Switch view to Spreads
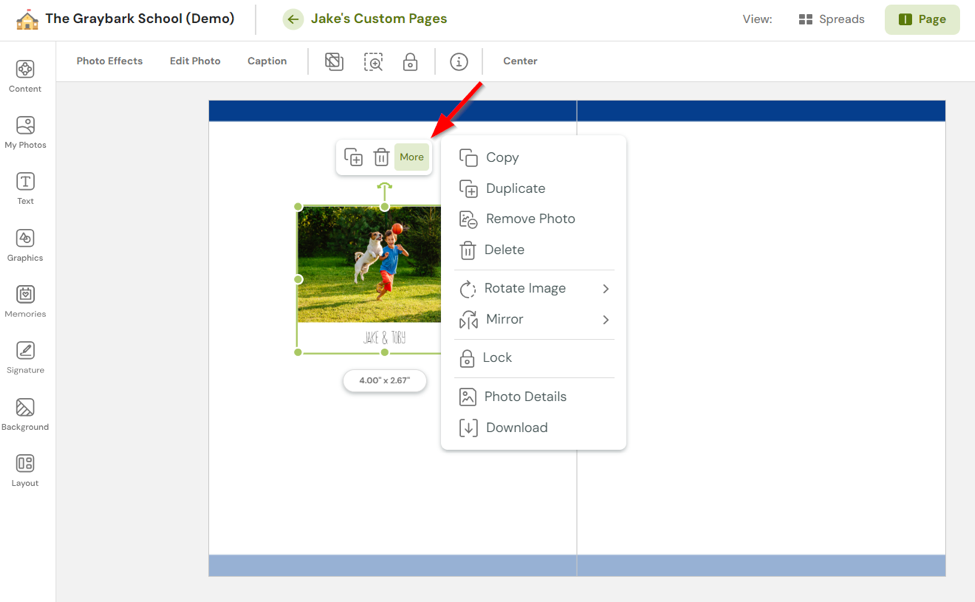 831,18
